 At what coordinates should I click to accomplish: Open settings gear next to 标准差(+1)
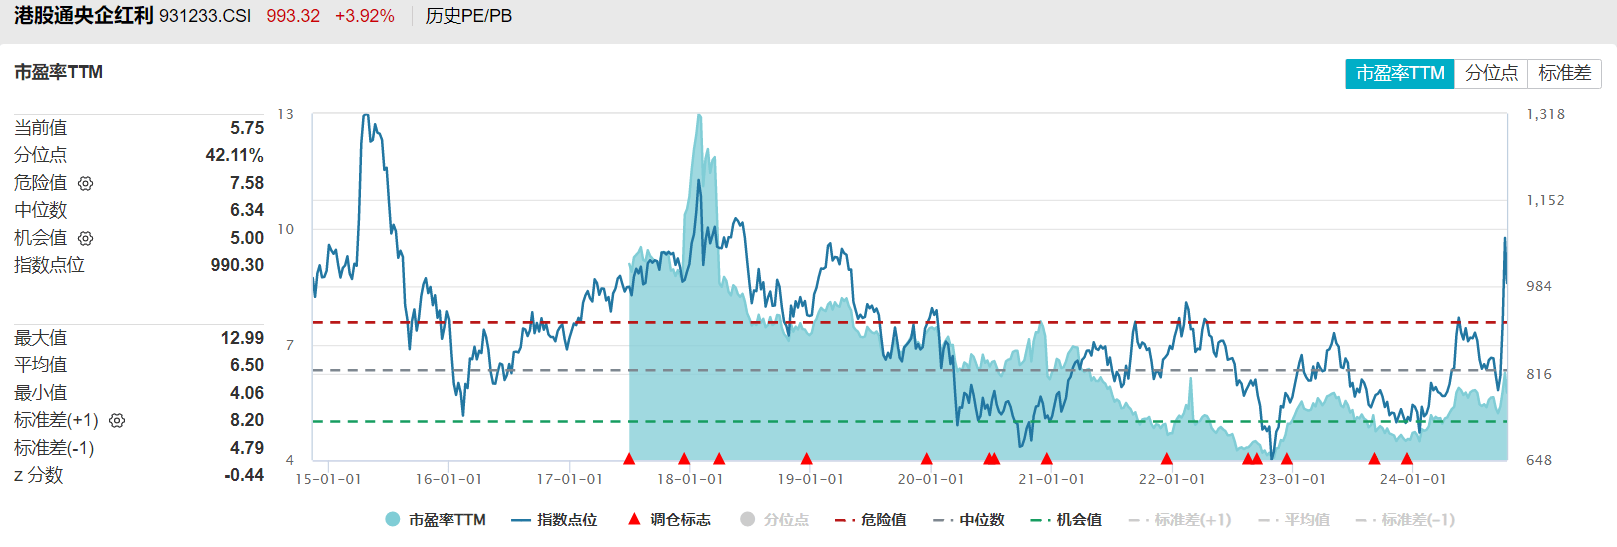(x=117, y=421)
